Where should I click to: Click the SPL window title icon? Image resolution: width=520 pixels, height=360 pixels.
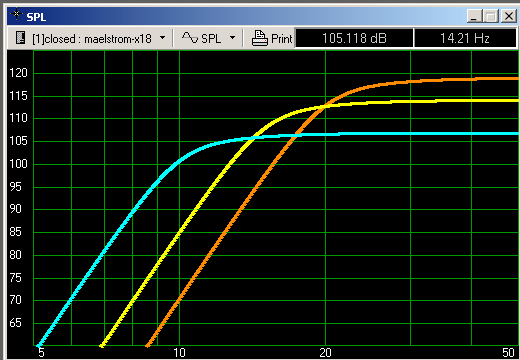(16, 15)
